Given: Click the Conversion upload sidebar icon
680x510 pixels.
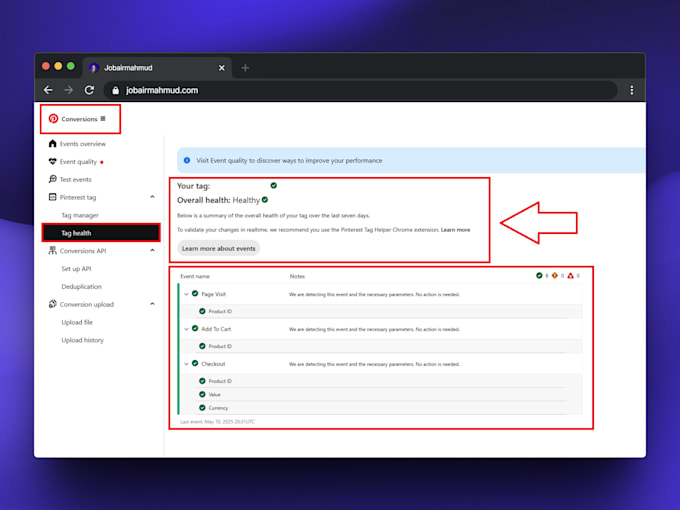Looking at the screenshot, I should pyautogui.click(x=52, y=304).
